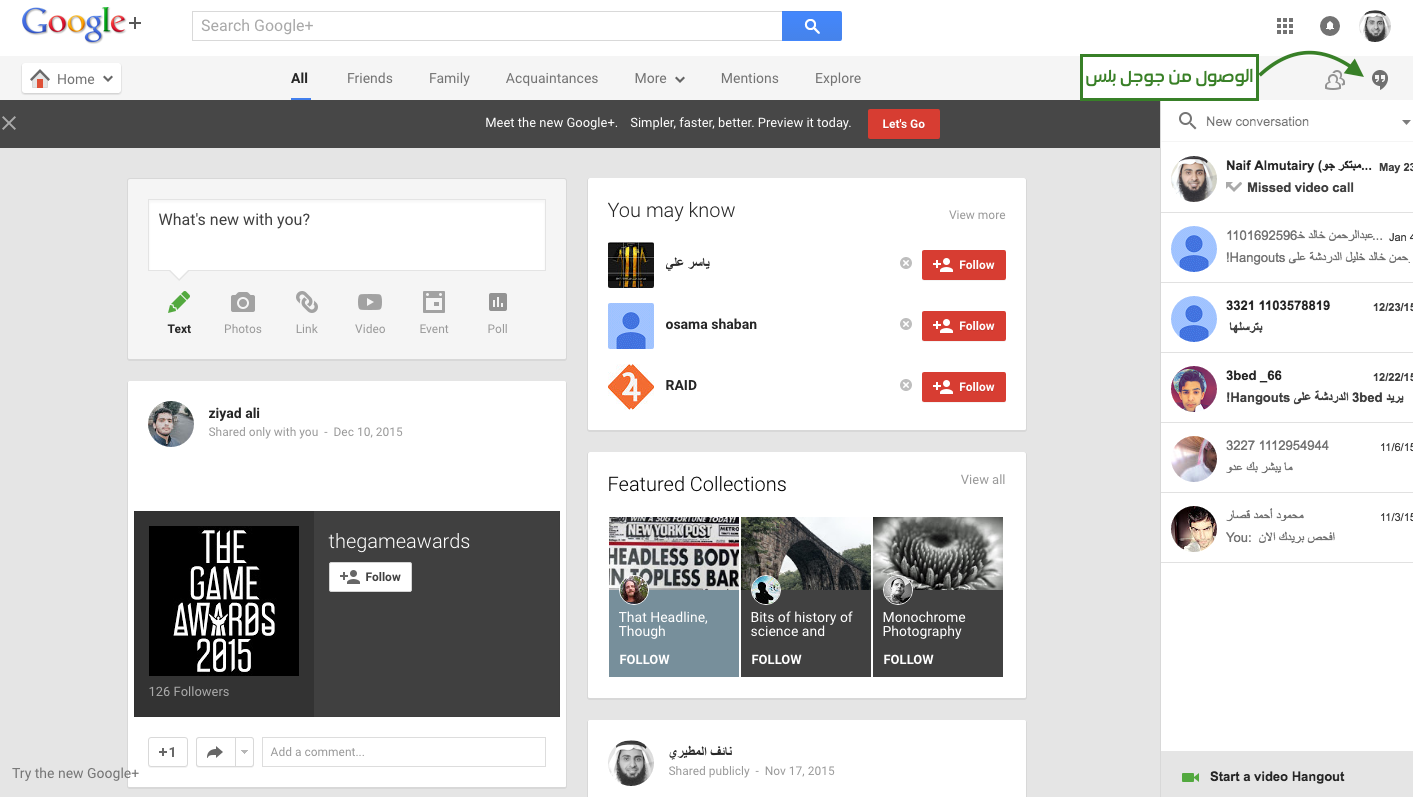This screenshot has height=797, width=1413.
Task: Follow Monochrome Photography collection
Action: tap(908, 660)
